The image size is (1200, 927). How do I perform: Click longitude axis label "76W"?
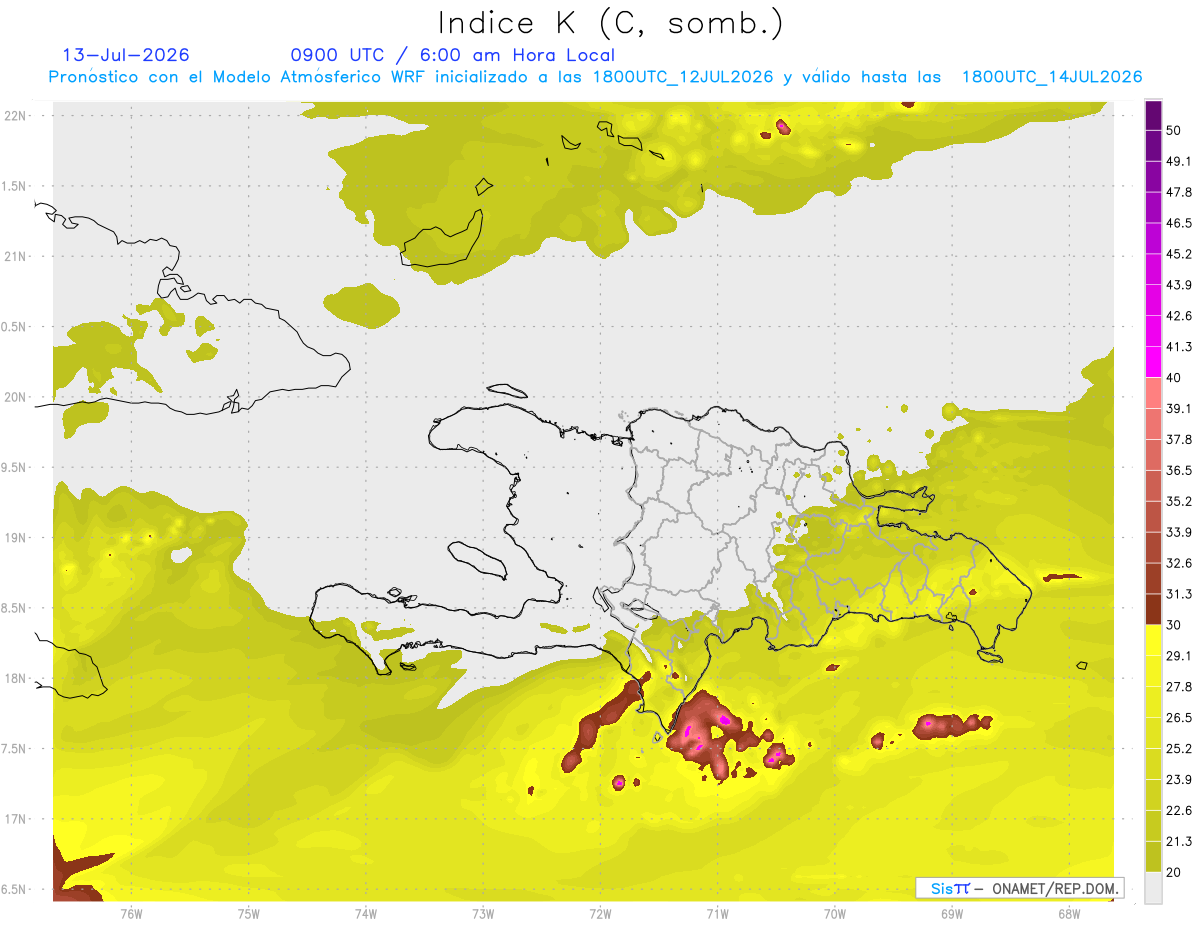(x=131, y=914)
